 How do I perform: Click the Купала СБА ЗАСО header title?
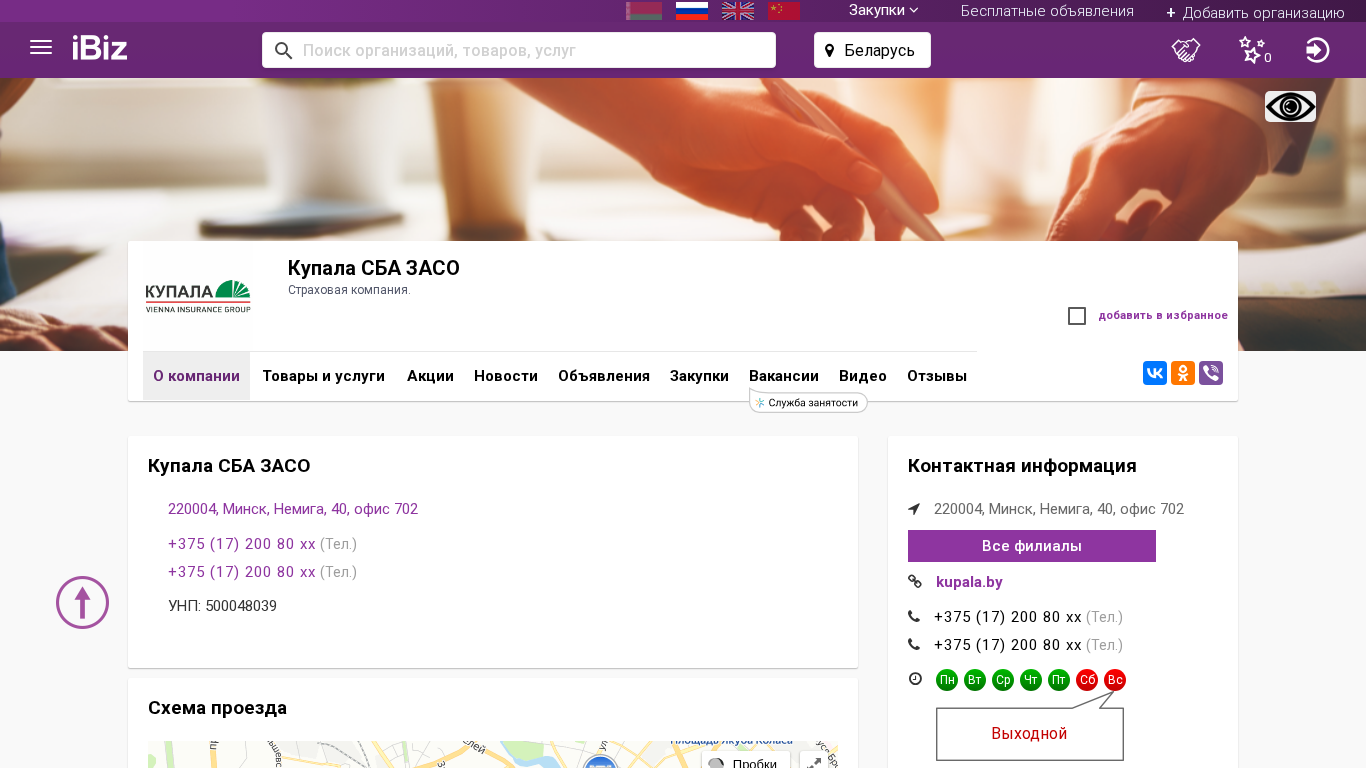point(374,268)
